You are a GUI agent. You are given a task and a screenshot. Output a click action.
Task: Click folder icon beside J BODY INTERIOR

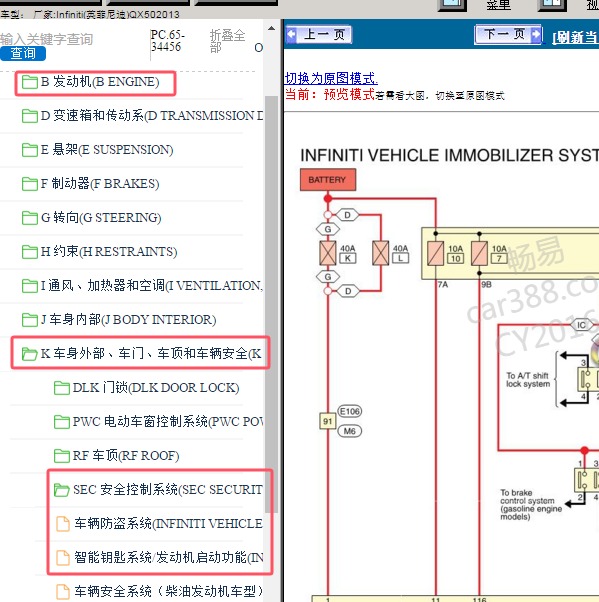point(30,320)
